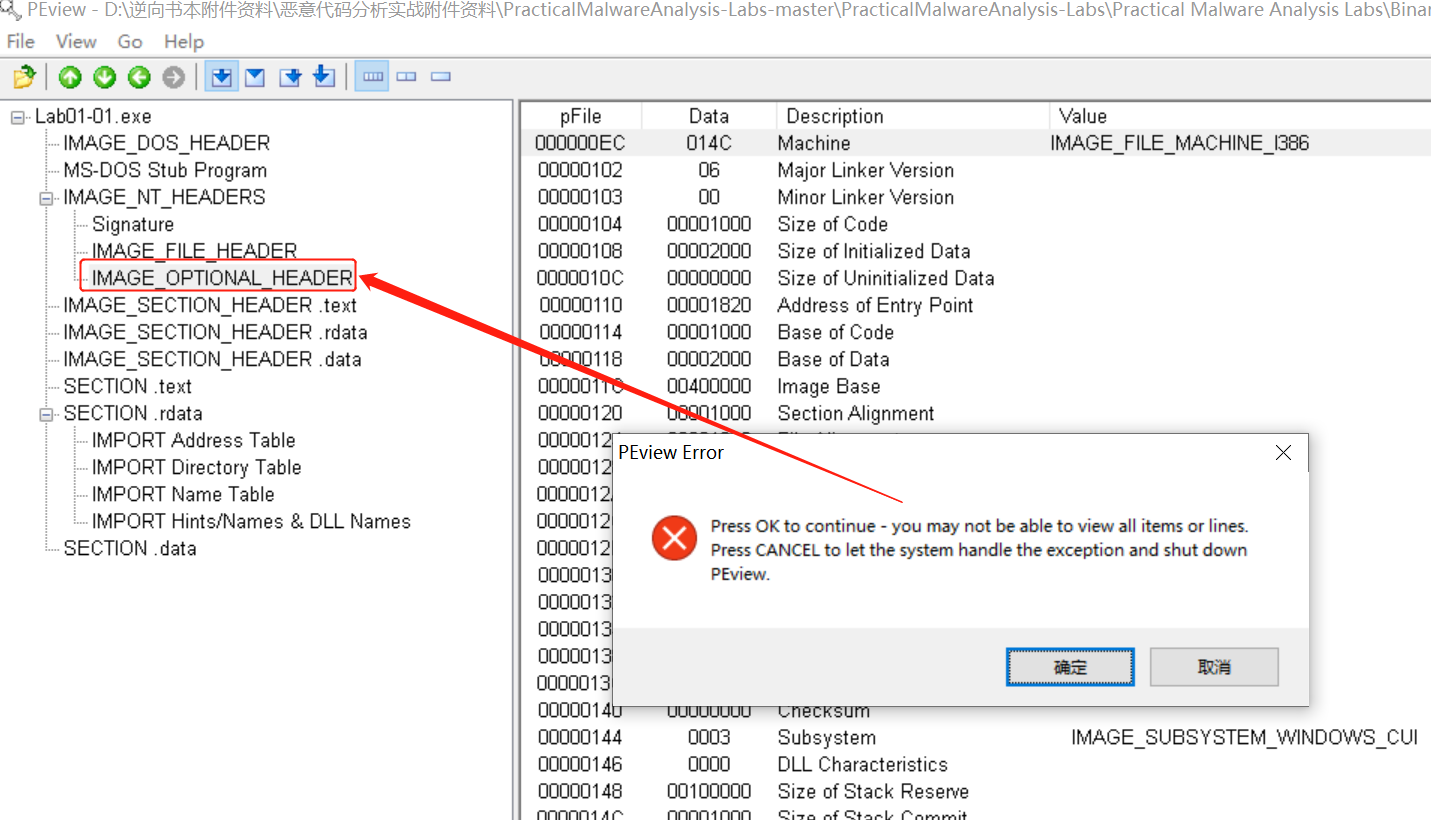This screenshot has height=820, width=1431.
Task: Select SECTION .rdata tree item
Action: coord(133,414)
